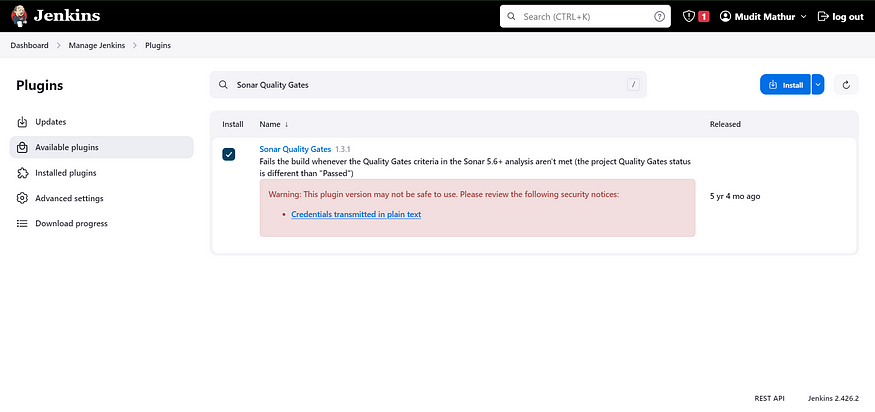Click the Advanced settings gear icon
The height and width of the screenshot is (412, 875).
click(x=22, y=198)
